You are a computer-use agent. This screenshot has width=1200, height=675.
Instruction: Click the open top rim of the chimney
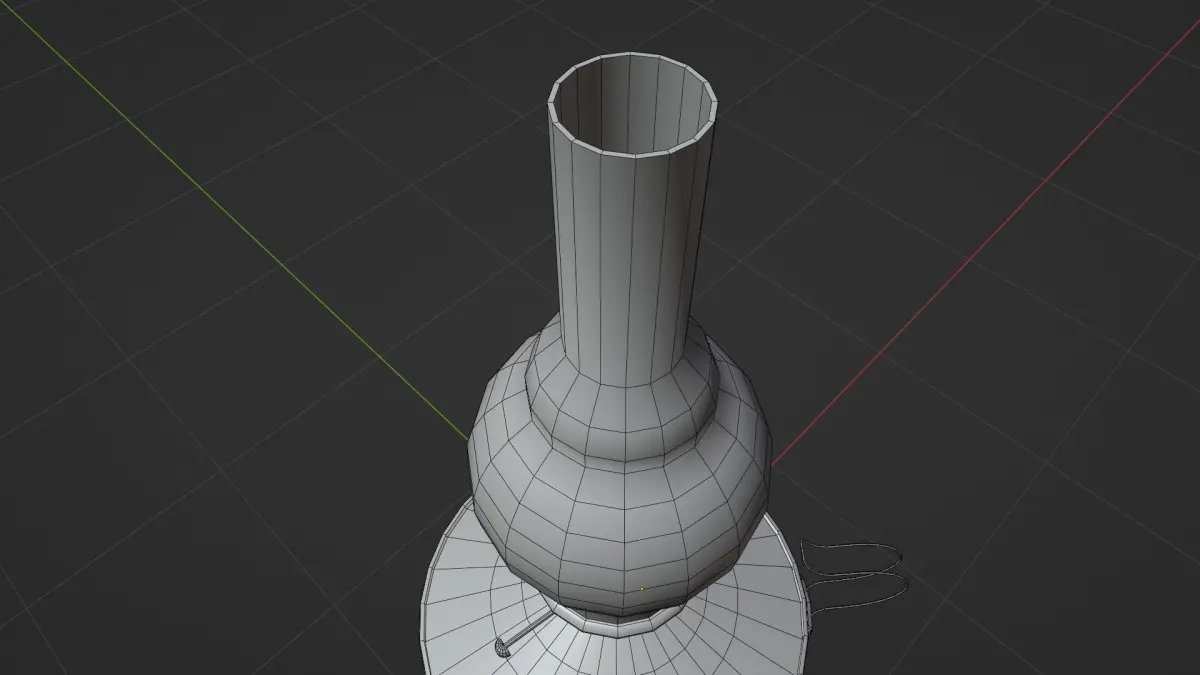633,105
